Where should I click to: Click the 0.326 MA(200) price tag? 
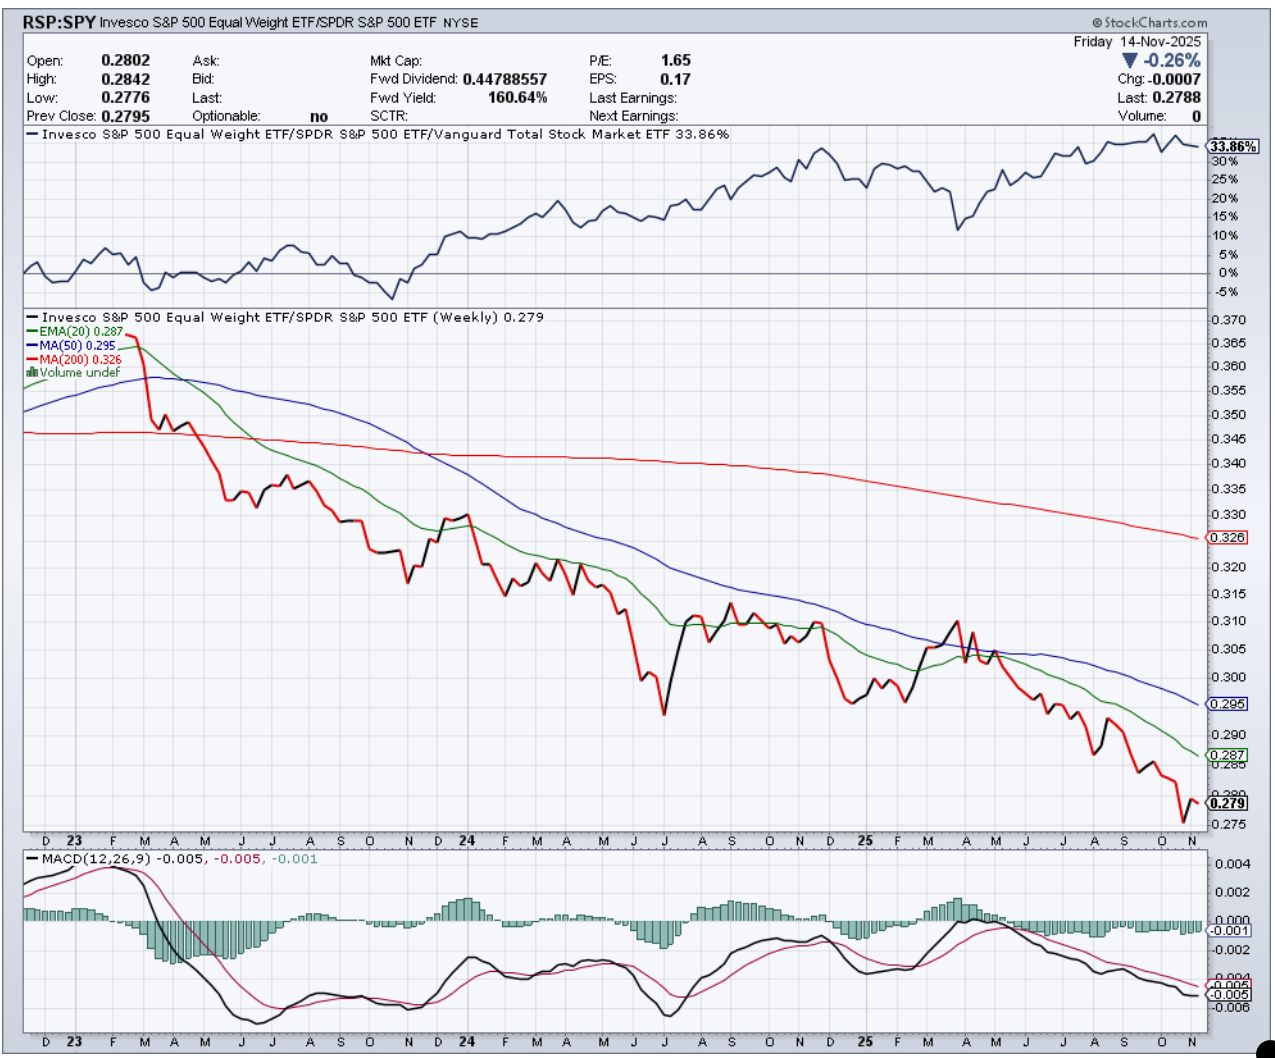pyautogui.click(x=1227, y=538)
